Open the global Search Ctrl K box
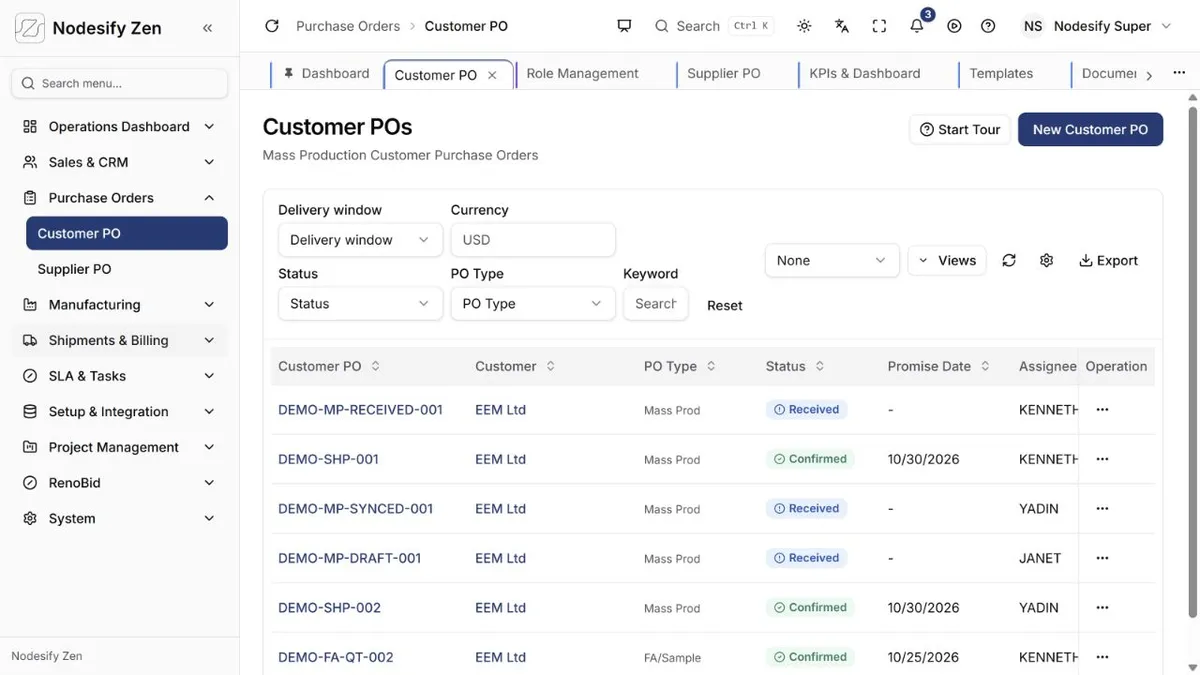 click(x=714, y=26)
